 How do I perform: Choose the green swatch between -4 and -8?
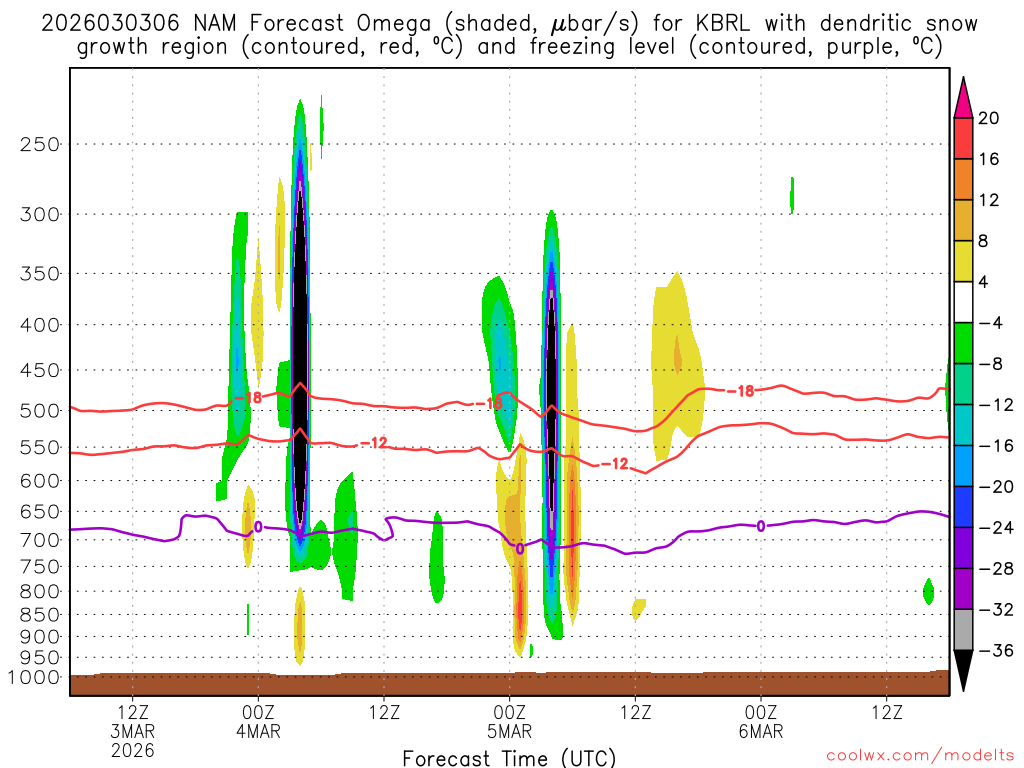coord(963,343)
